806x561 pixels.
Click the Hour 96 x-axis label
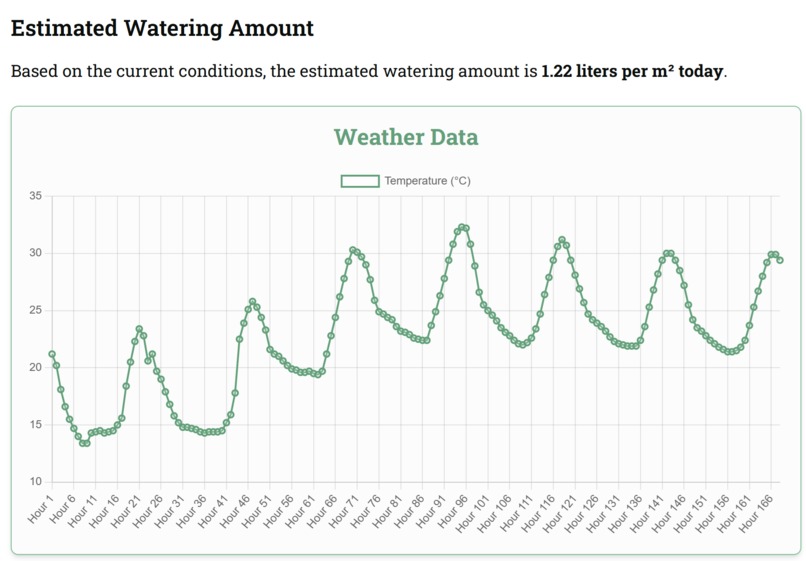453,511
